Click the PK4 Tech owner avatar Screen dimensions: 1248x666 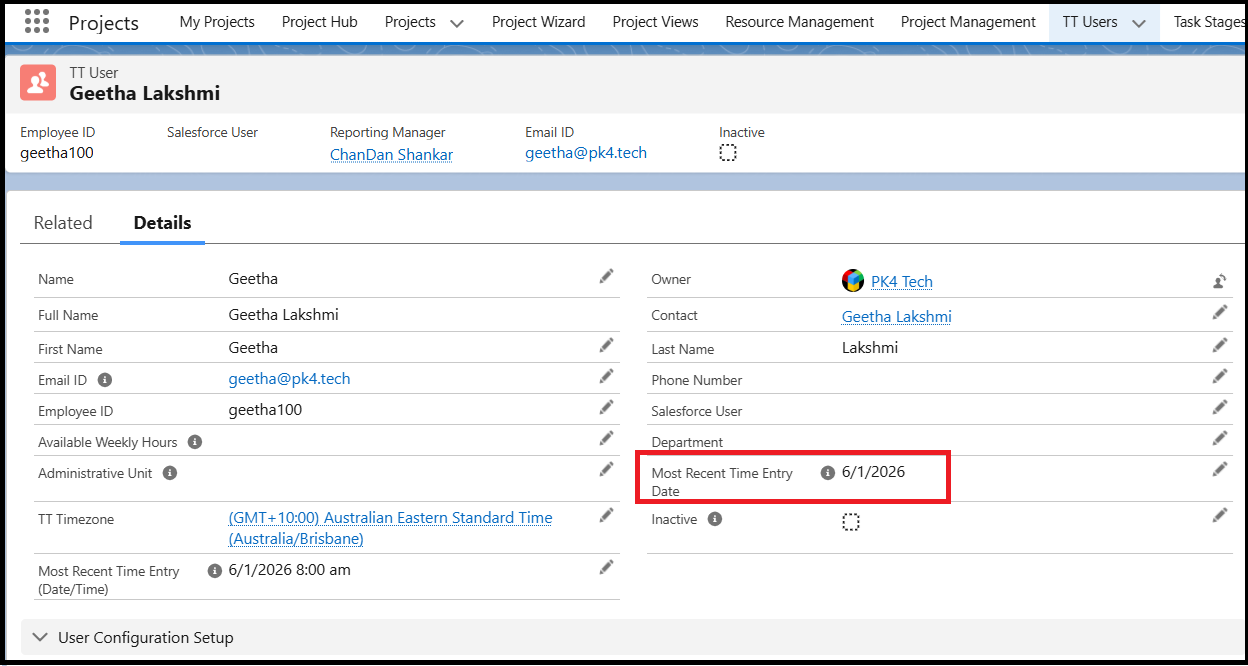pyautogui.click(x=852, y=281)
